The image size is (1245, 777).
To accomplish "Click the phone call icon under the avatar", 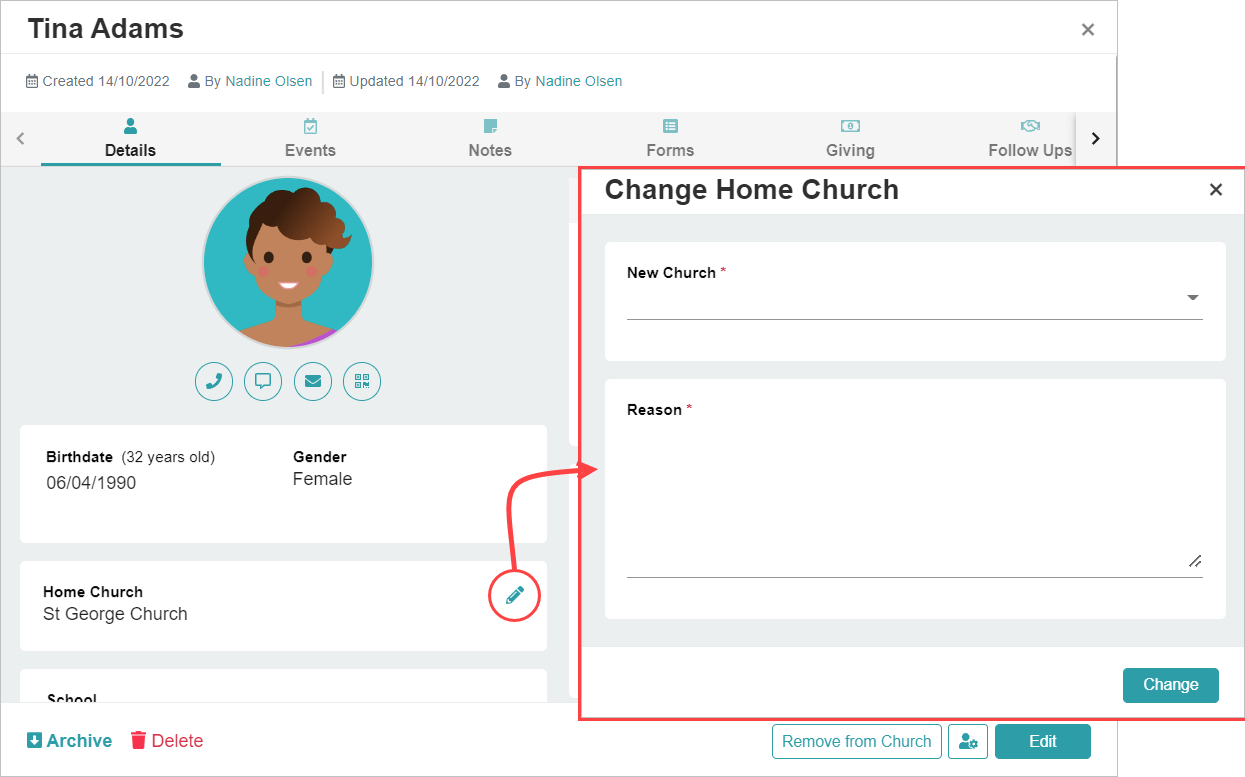I will point(214,381).
